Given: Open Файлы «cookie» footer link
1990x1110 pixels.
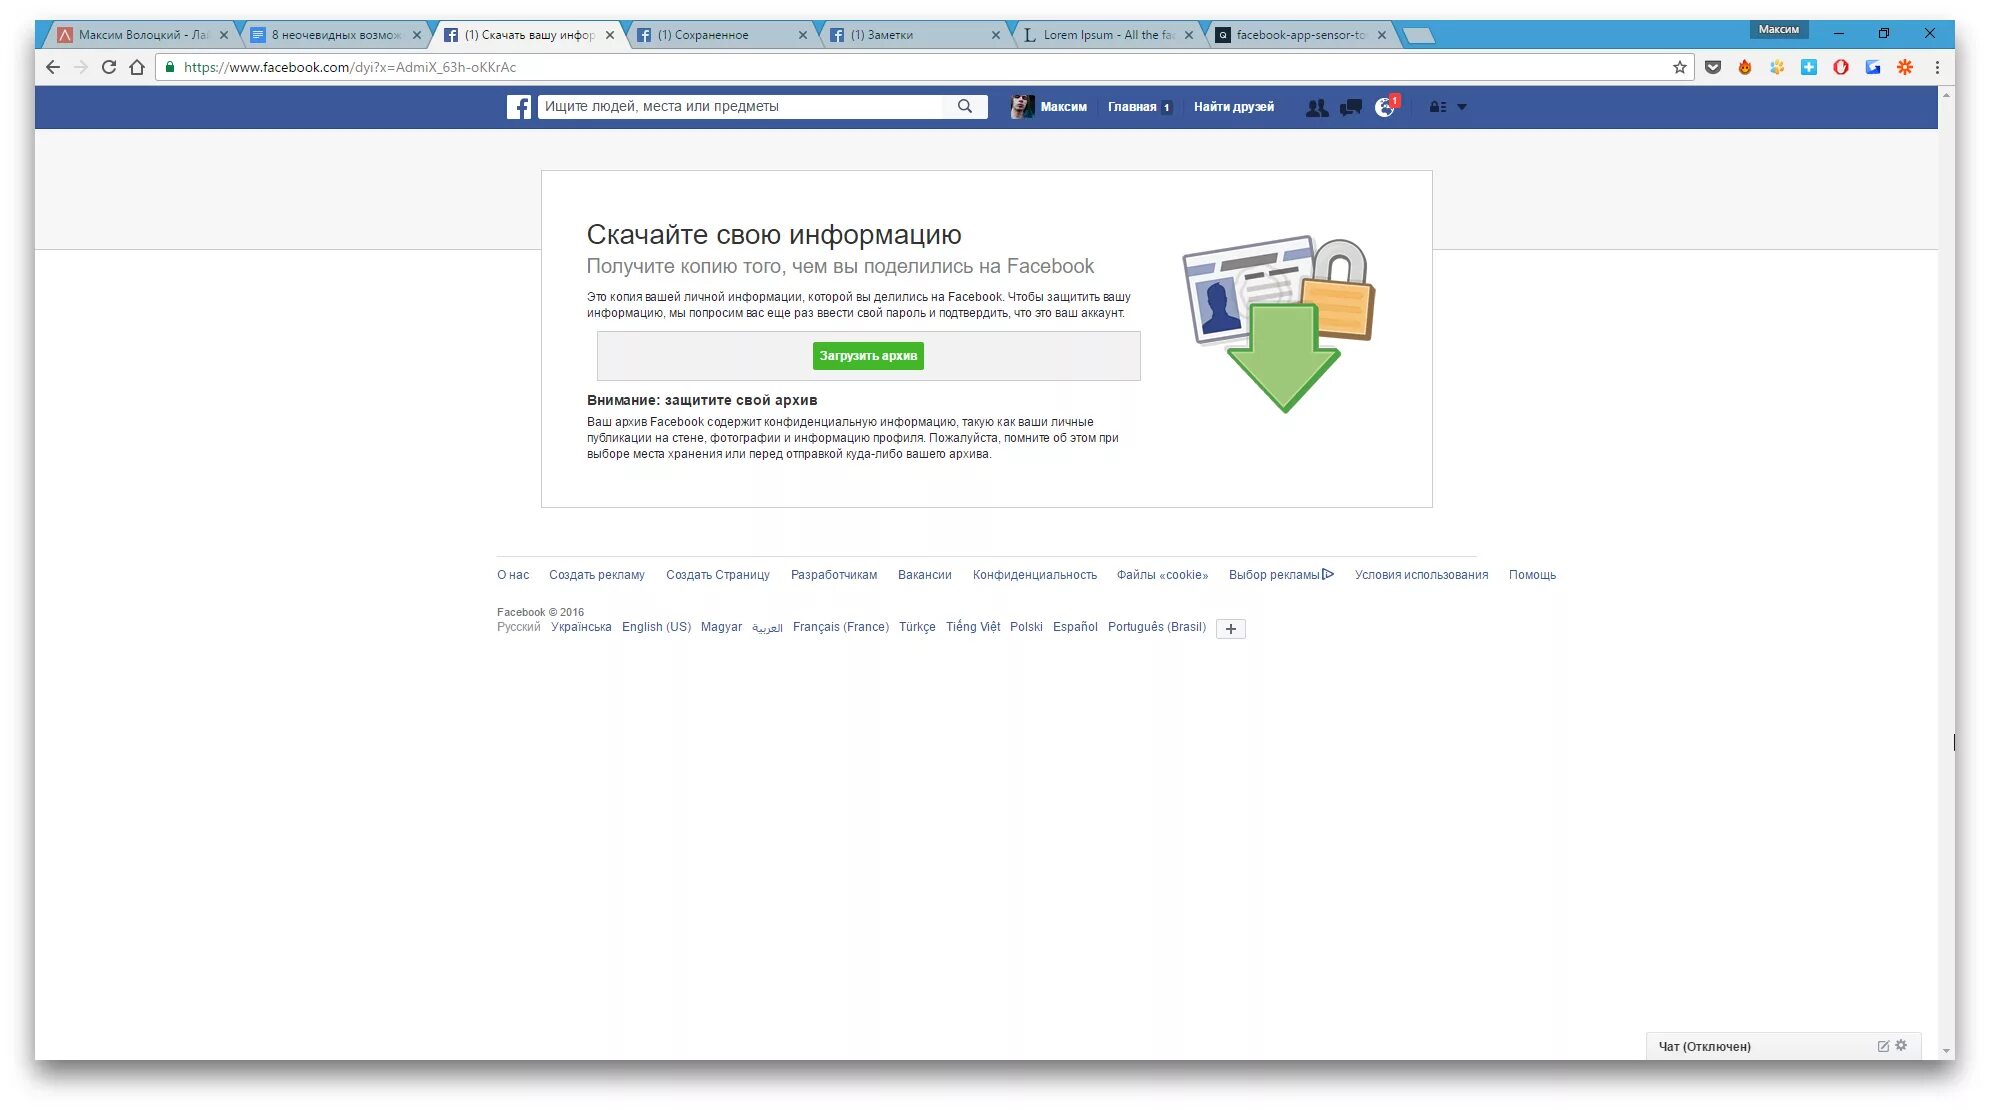Looking at the screenshot, I should coord(1162,575).
